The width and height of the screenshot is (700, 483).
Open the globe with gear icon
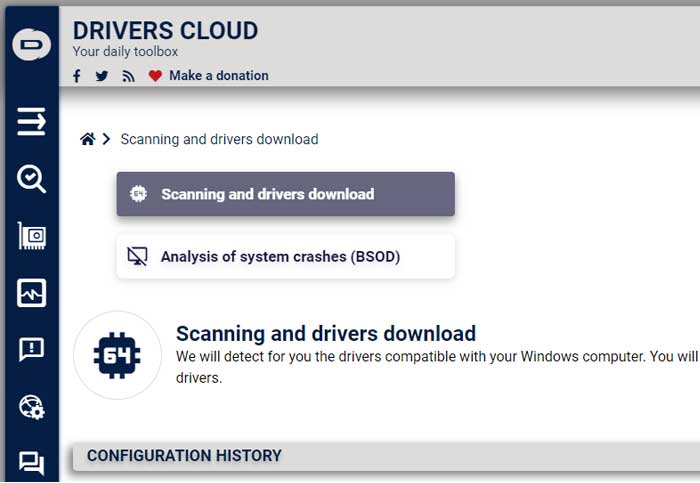click(32, 407)
